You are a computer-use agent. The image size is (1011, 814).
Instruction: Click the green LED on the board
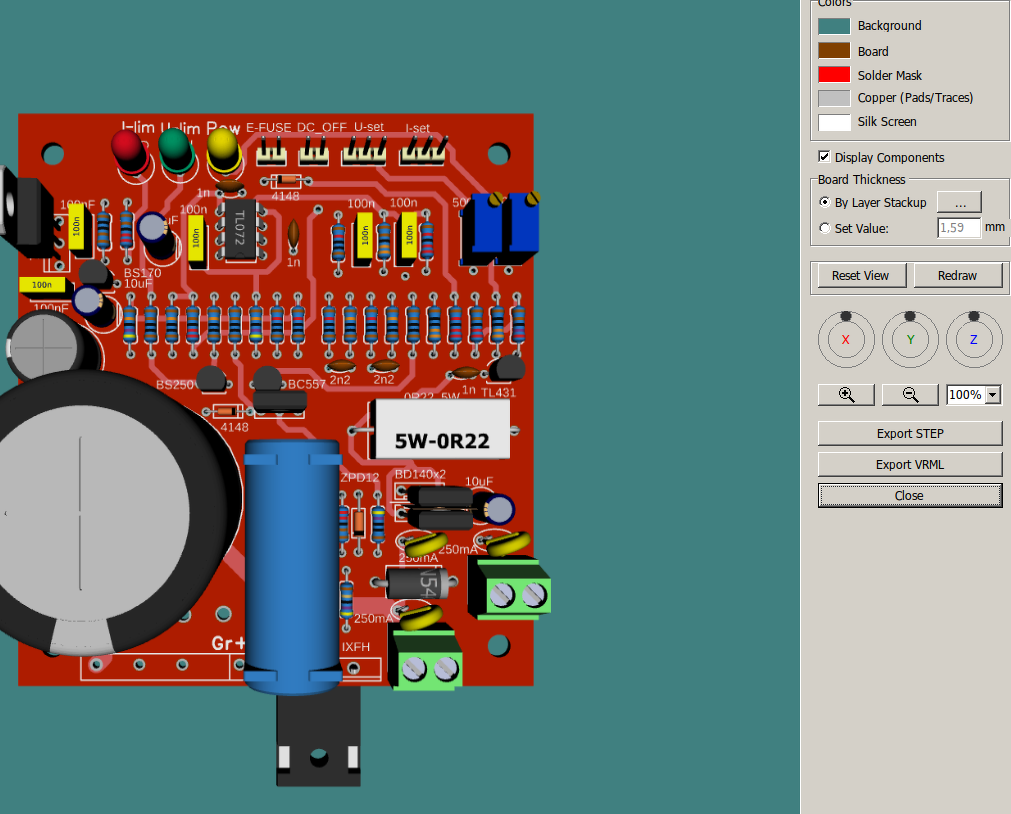[x=176, y=150]
